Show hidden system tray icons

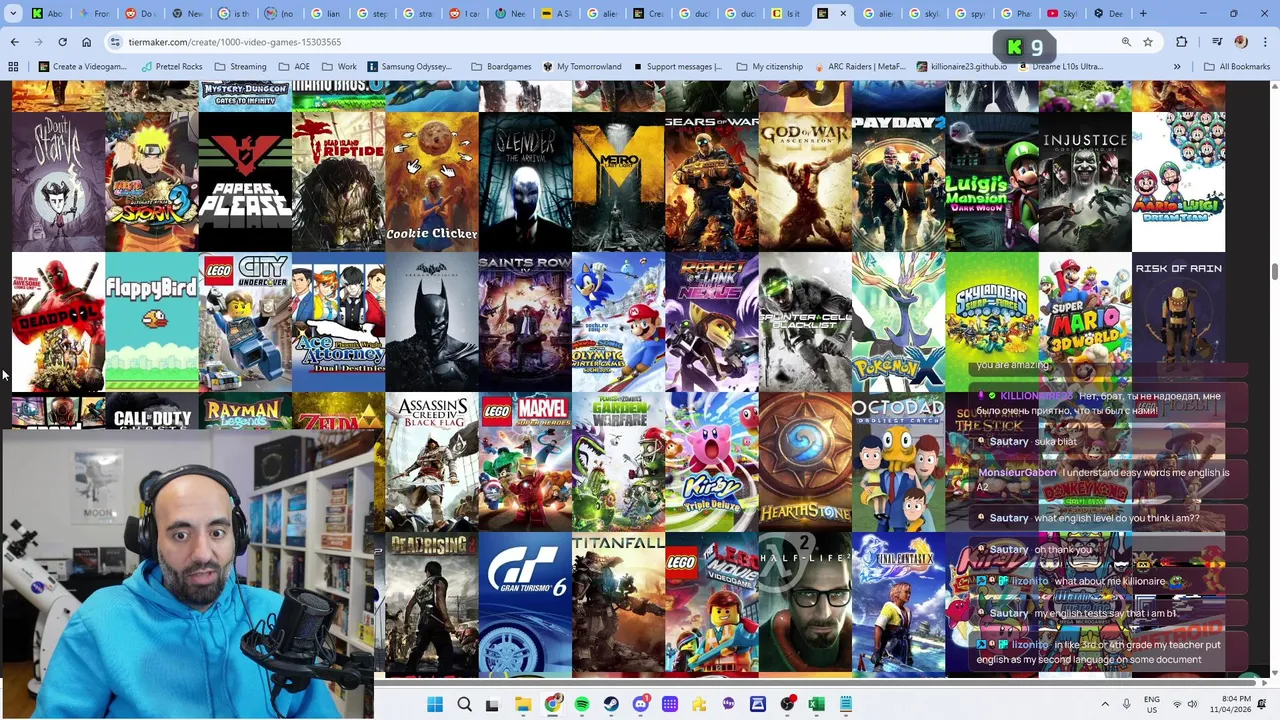[1105, 705]
